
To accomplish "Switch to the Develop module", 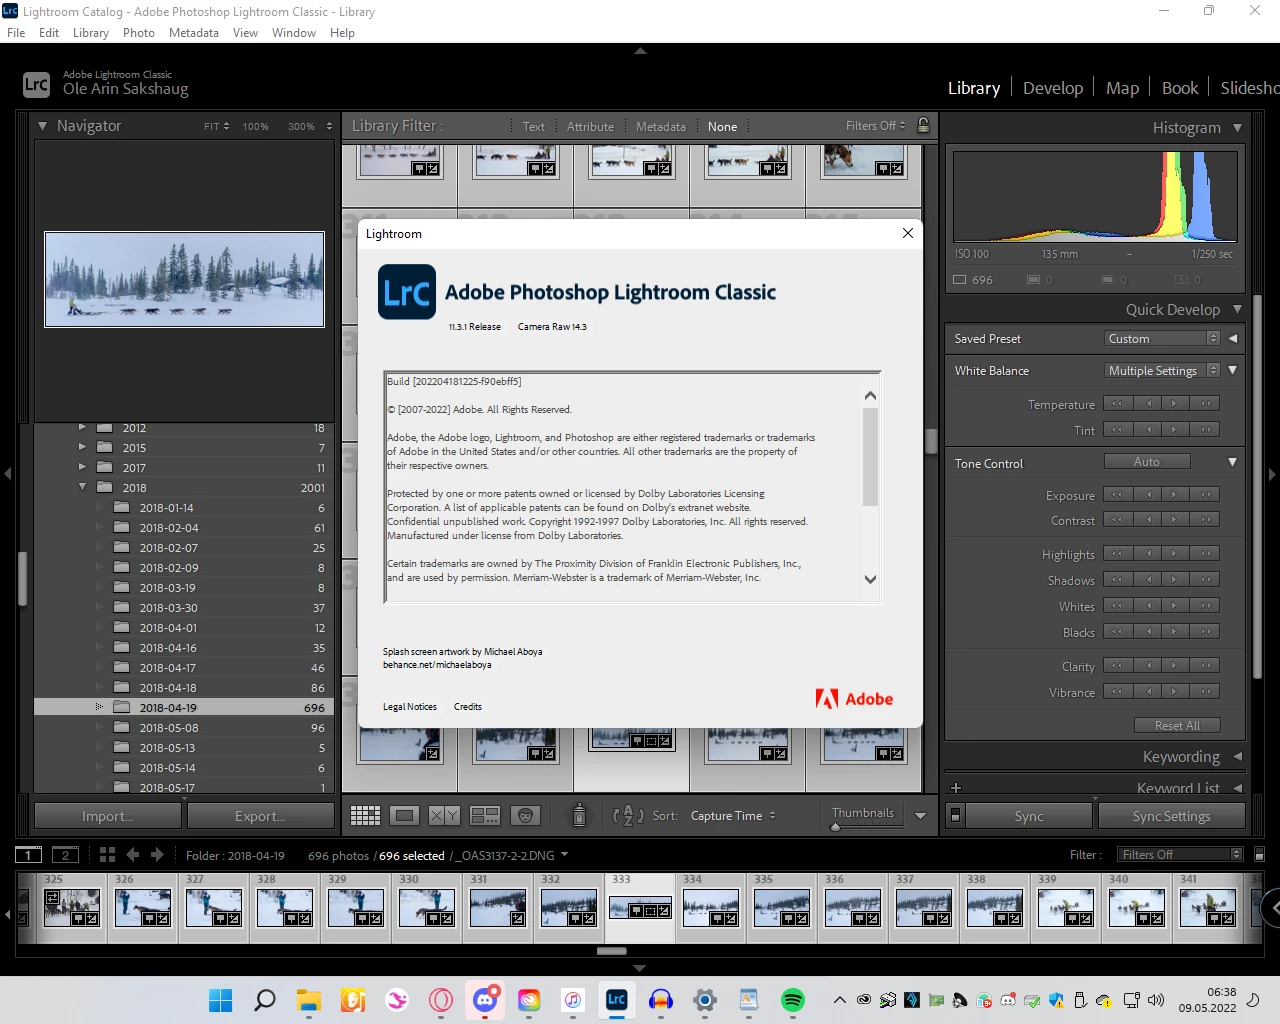I will [x=1053, y=88].
